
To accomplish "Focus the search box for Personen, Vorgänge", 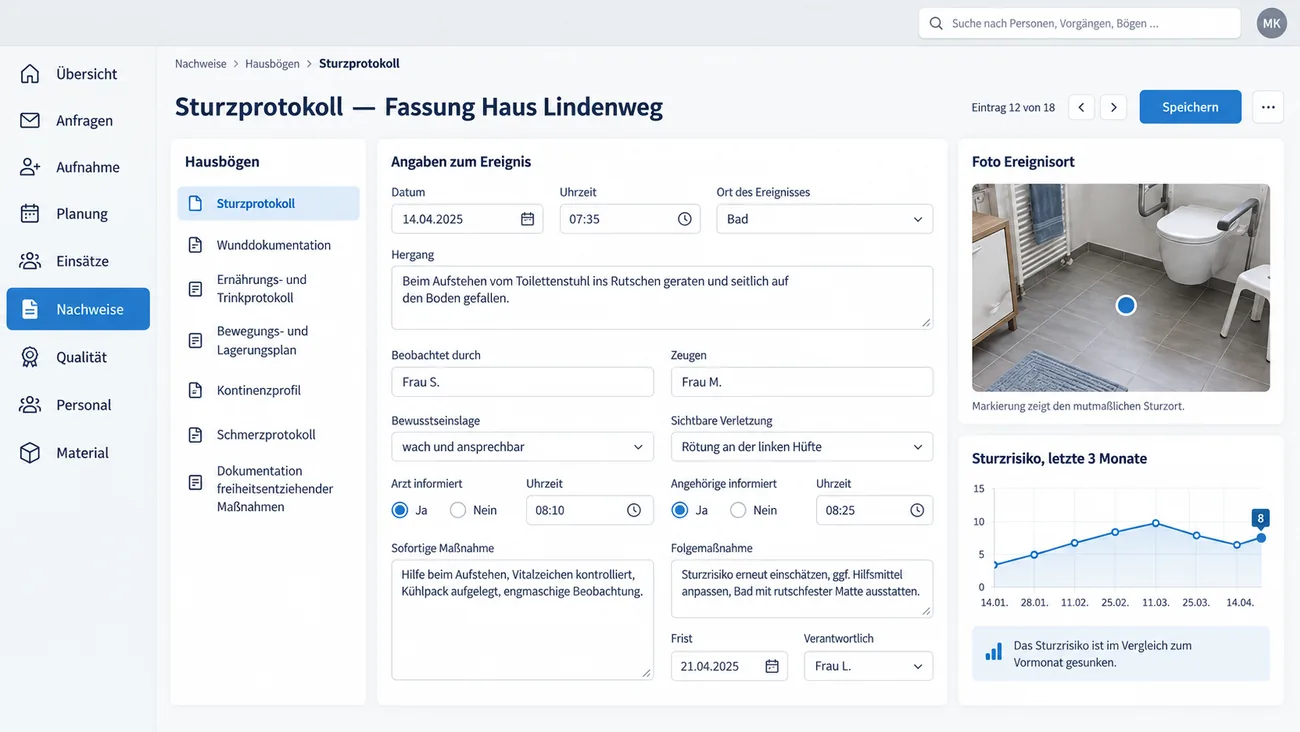I will tap(1080, 23).
